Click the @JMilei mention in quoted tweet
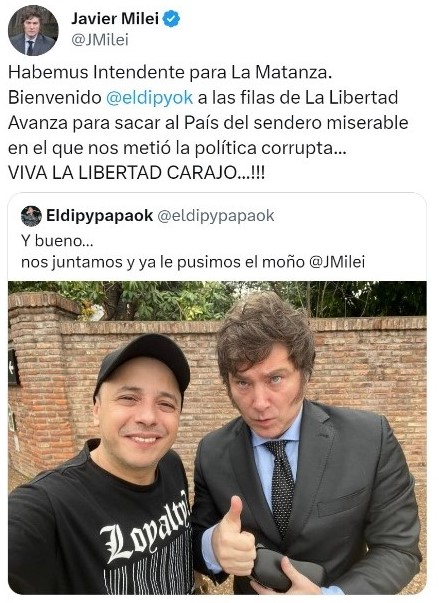 tap(337, 262)
